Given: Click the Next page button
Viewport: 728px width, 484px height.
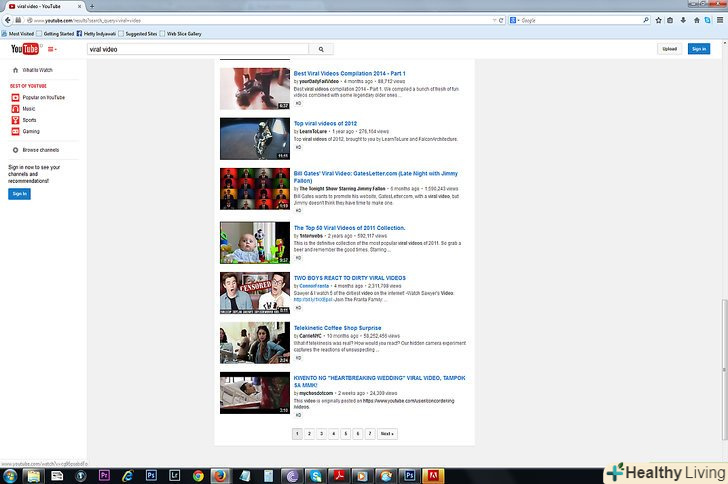Looking at the screenshot, I should click(x=387, y=434).
